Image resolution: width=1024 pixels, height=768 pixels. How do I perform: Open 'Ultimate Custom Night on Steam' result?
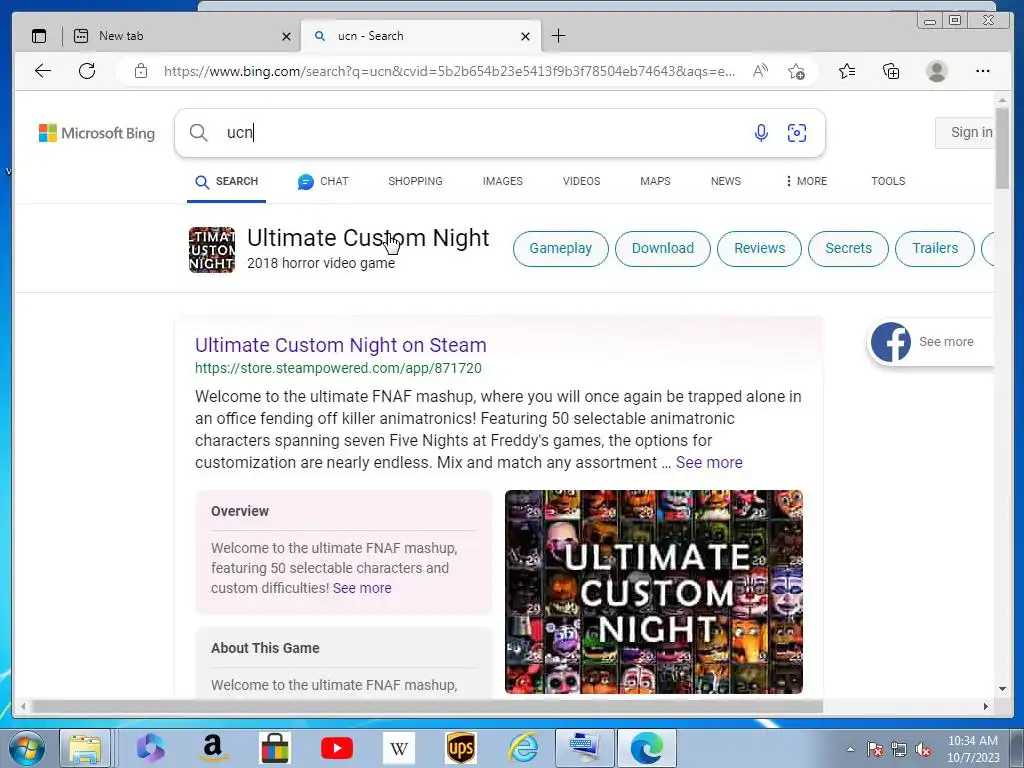[341, 345]
